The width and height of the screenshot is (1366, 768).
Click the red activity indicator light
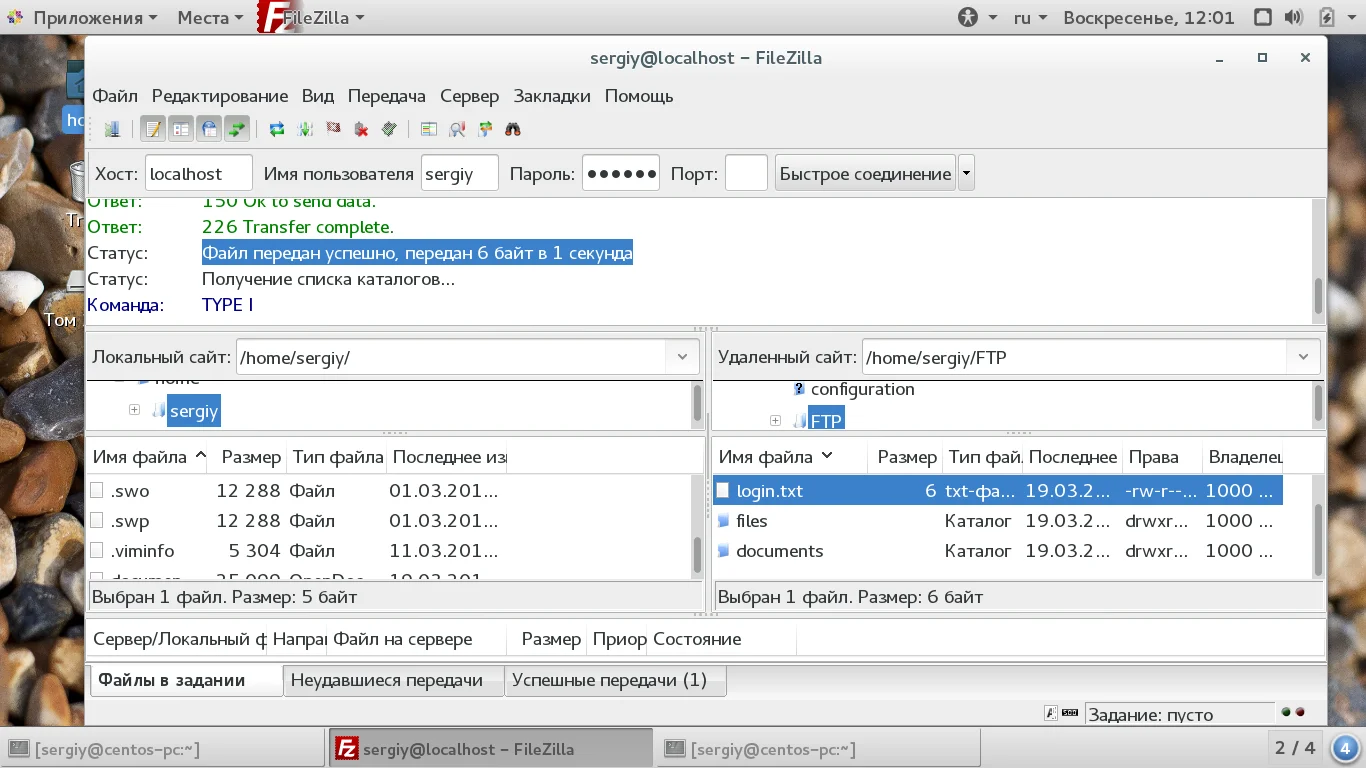pos(1300,713)
